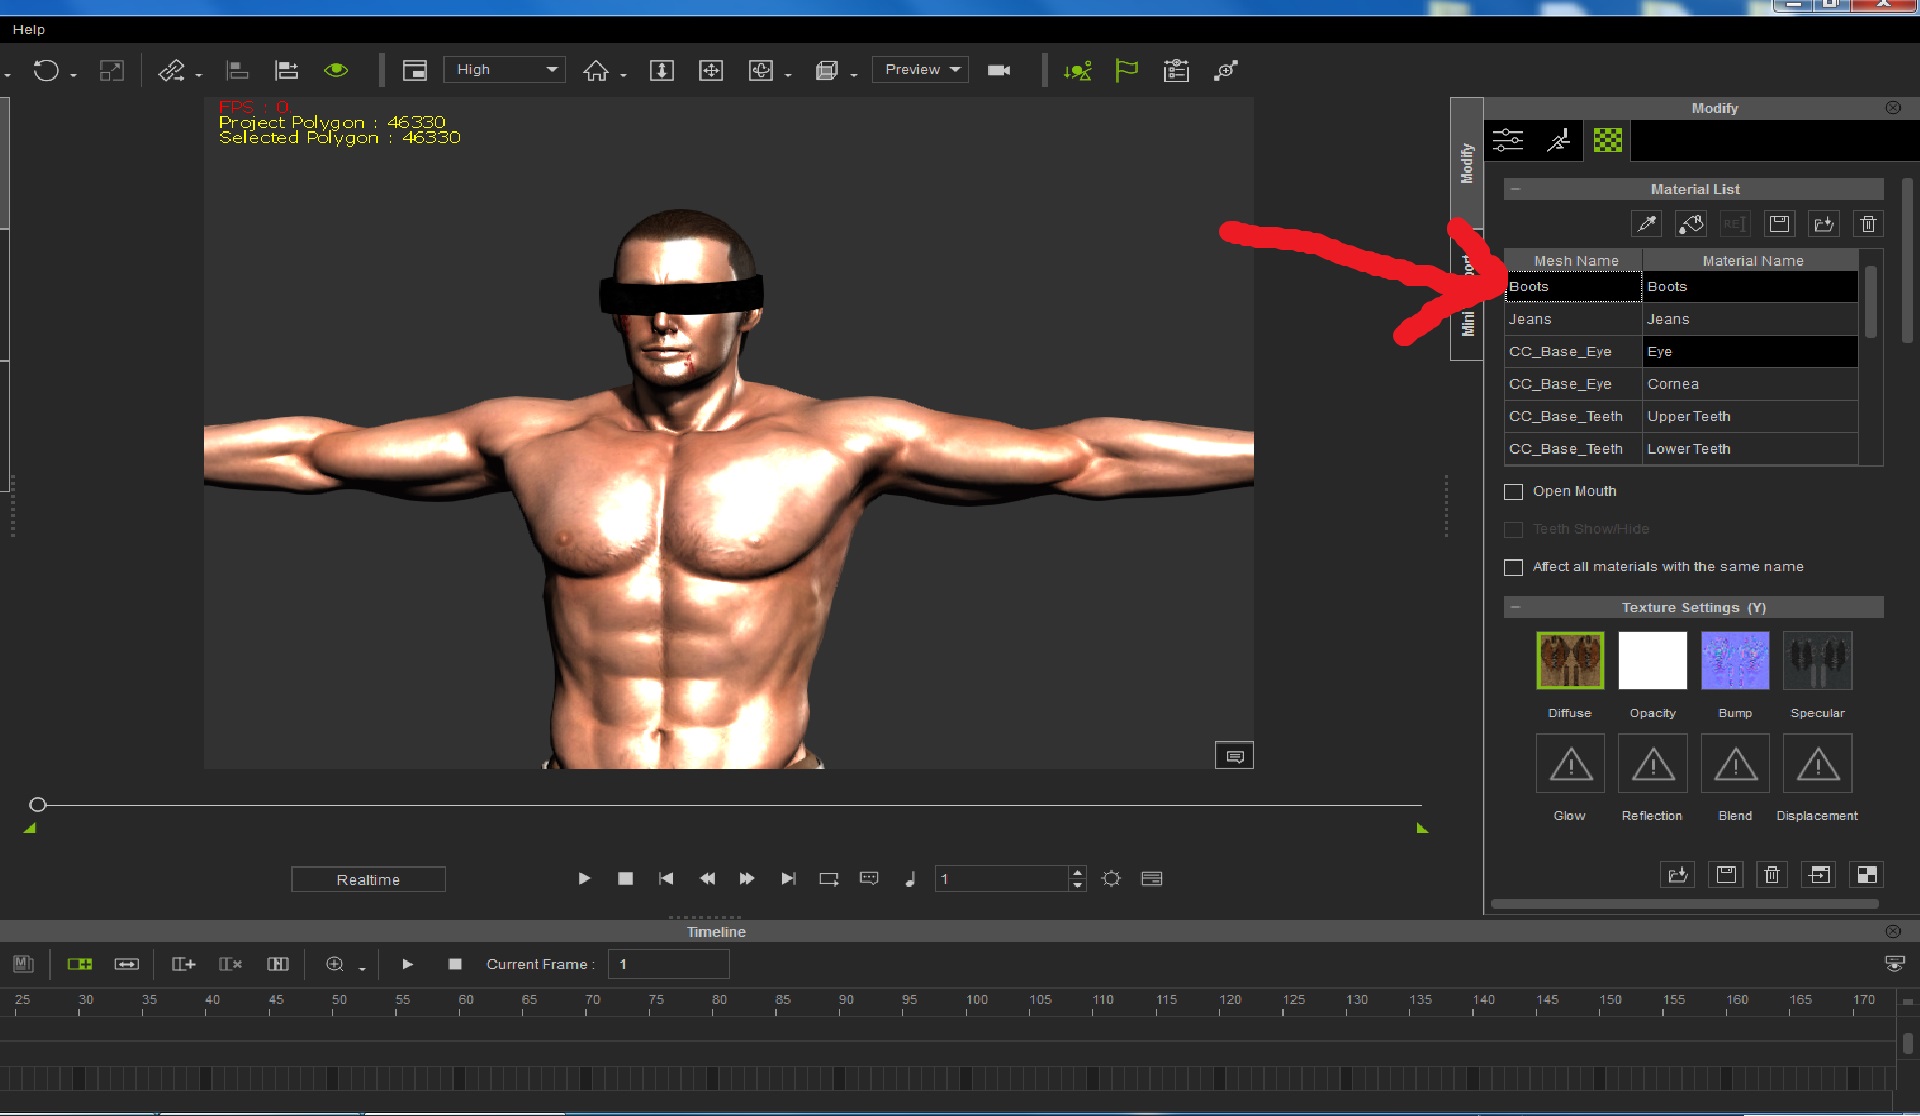This screenshot has width=1920, height=1116.
Task: Close the Timeline panel
Action: (x=1893, y=932)
